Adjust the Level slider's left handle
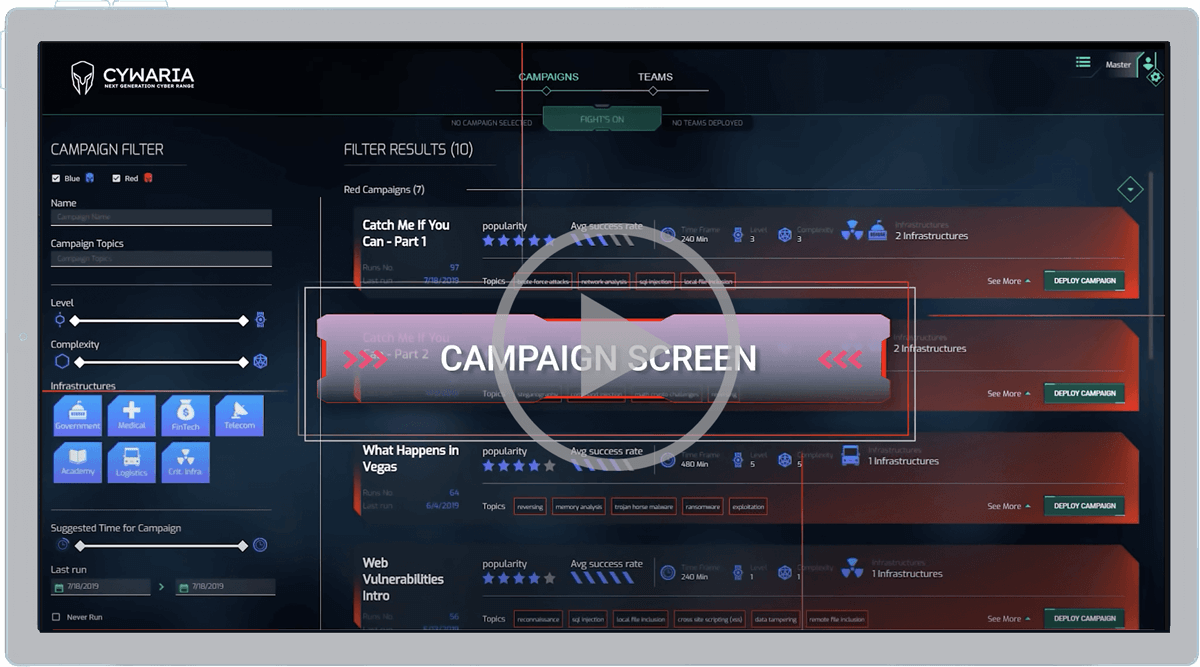Screen dimensions: 1200x667 (x=75, y=321)
